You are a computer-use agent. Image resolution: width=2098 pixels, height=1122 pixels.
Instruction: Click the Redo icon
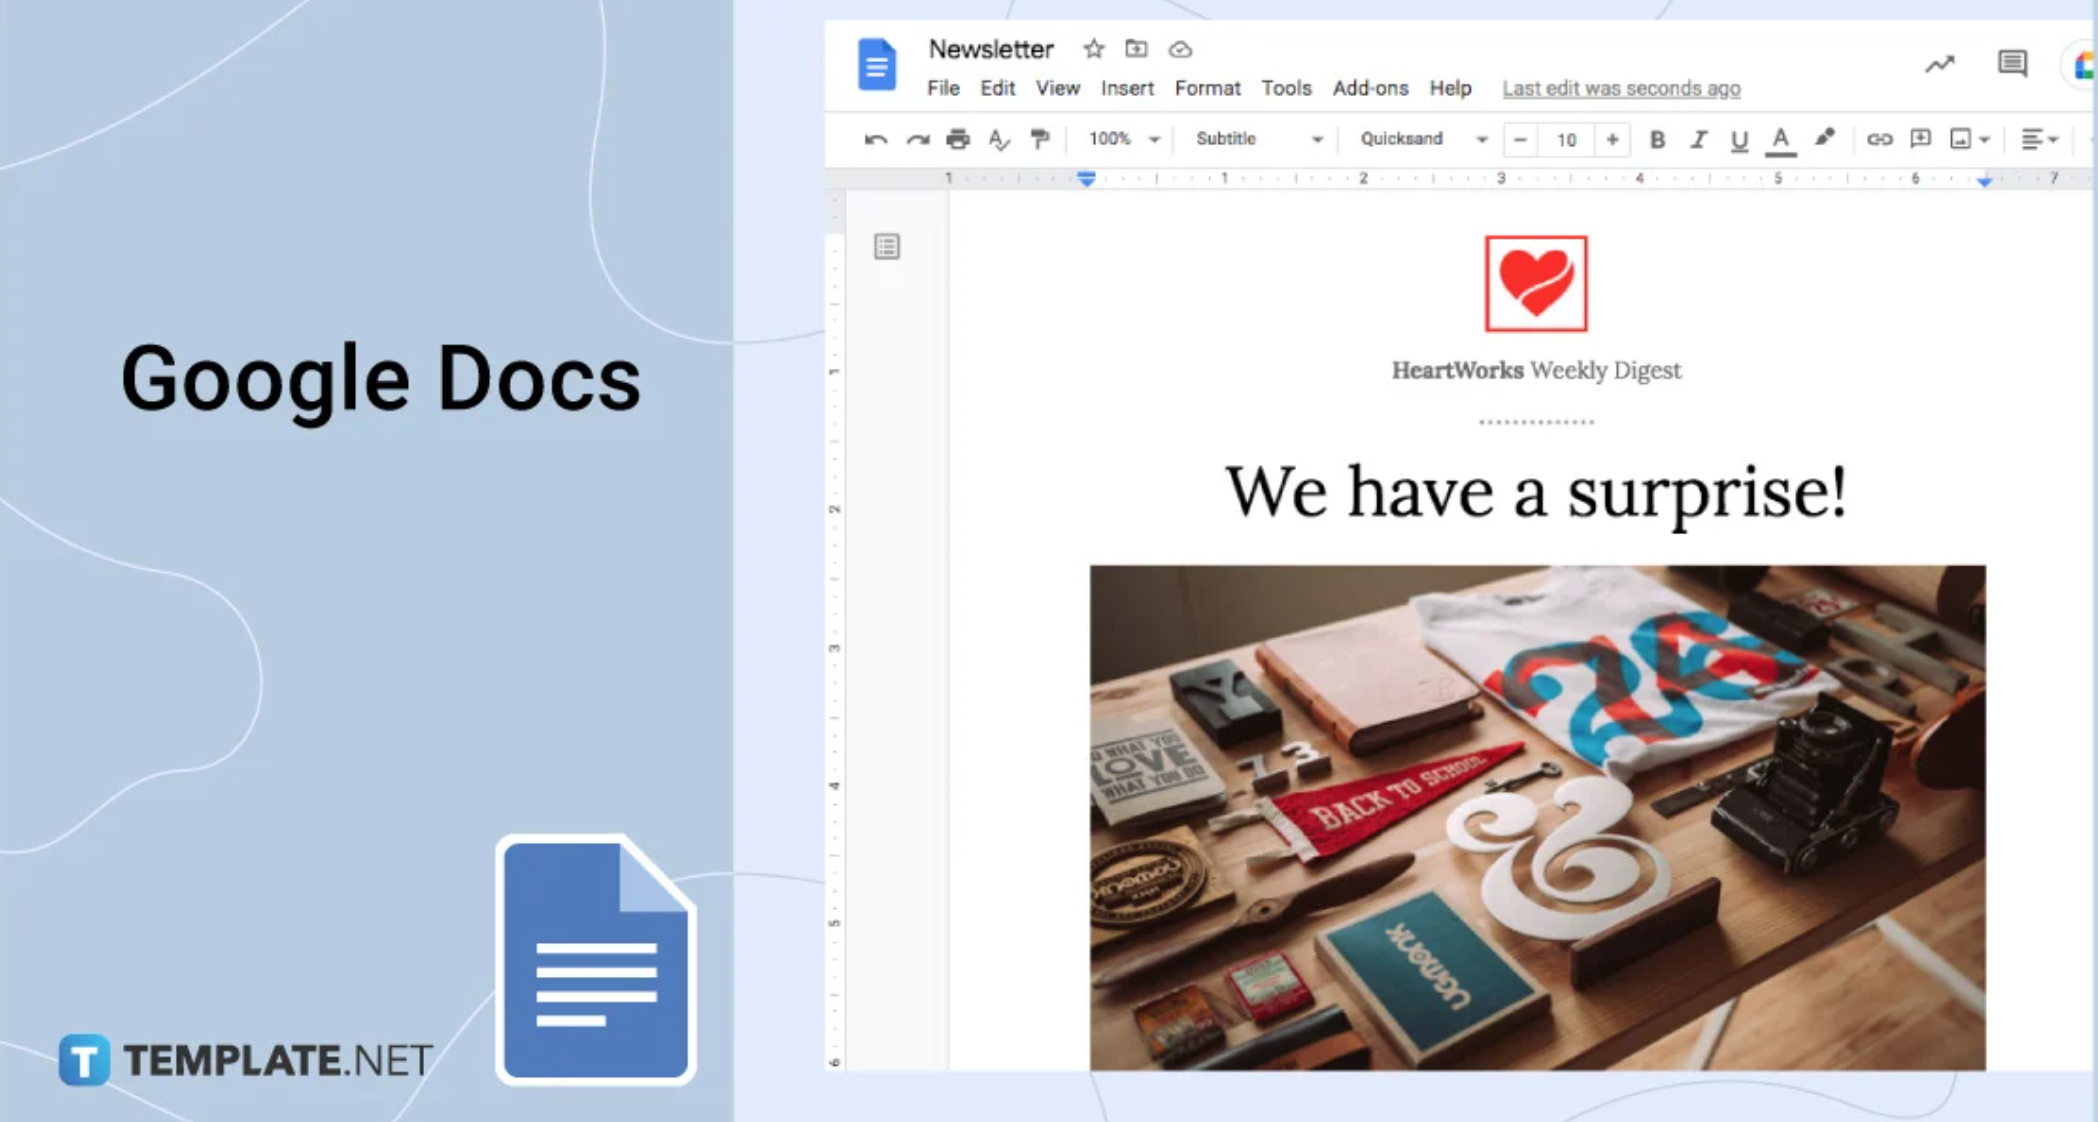tap(917, 139)
